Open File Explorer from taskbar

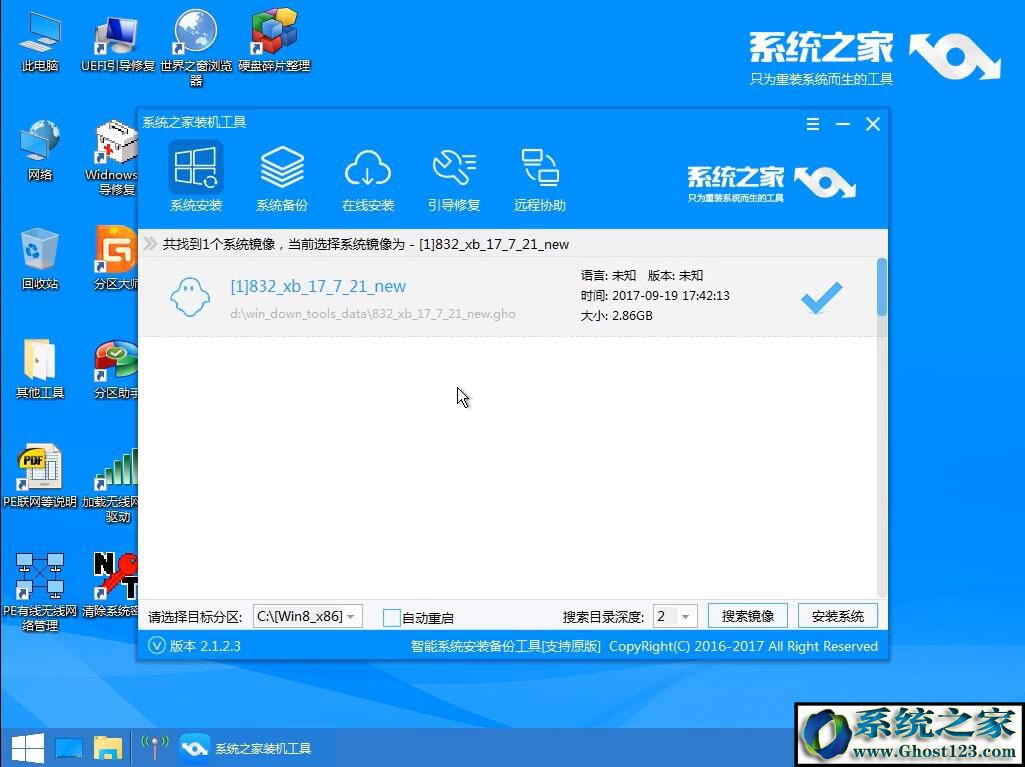(108, 748)
